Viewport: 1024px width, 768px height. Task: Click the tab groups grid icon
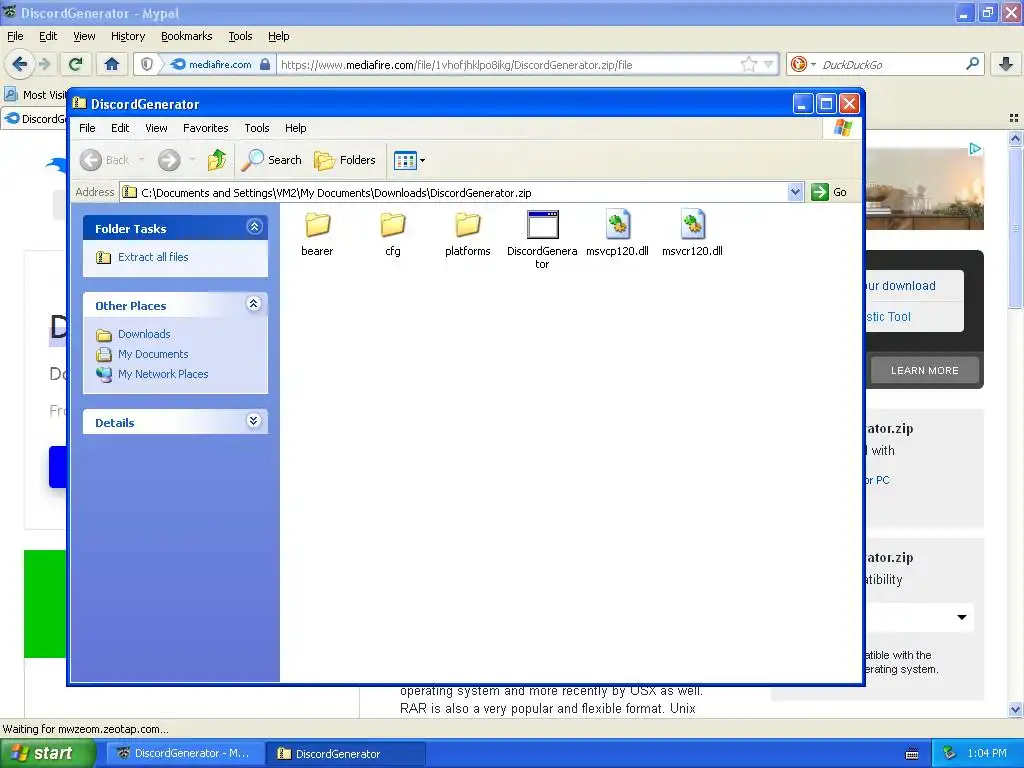pos(1014,118)
